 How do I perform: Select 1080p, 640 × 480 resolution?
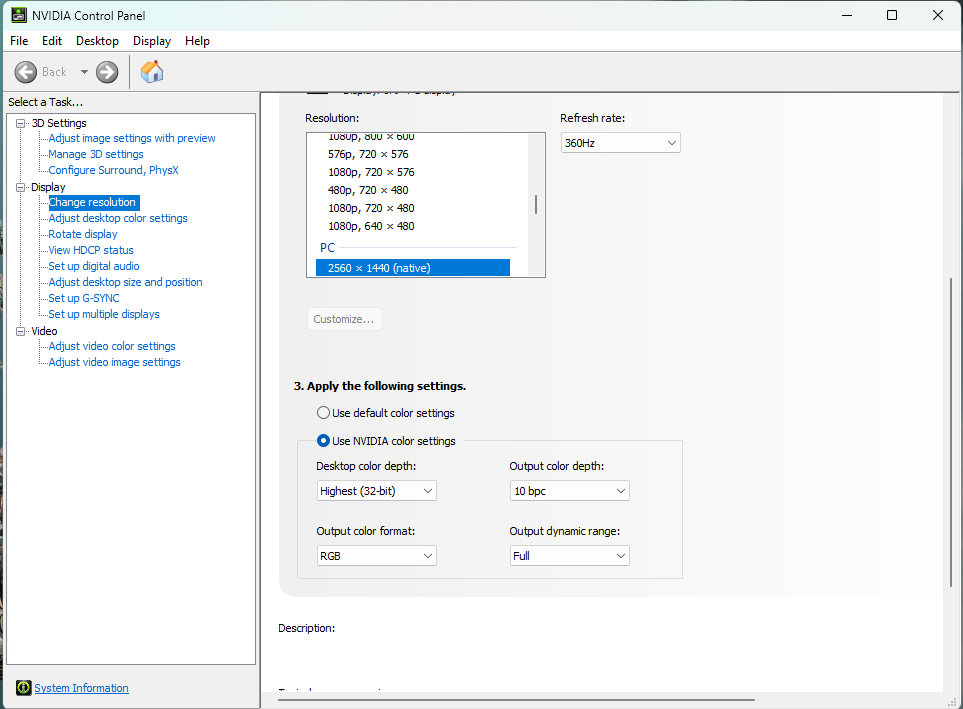click(x=371, y=226)
